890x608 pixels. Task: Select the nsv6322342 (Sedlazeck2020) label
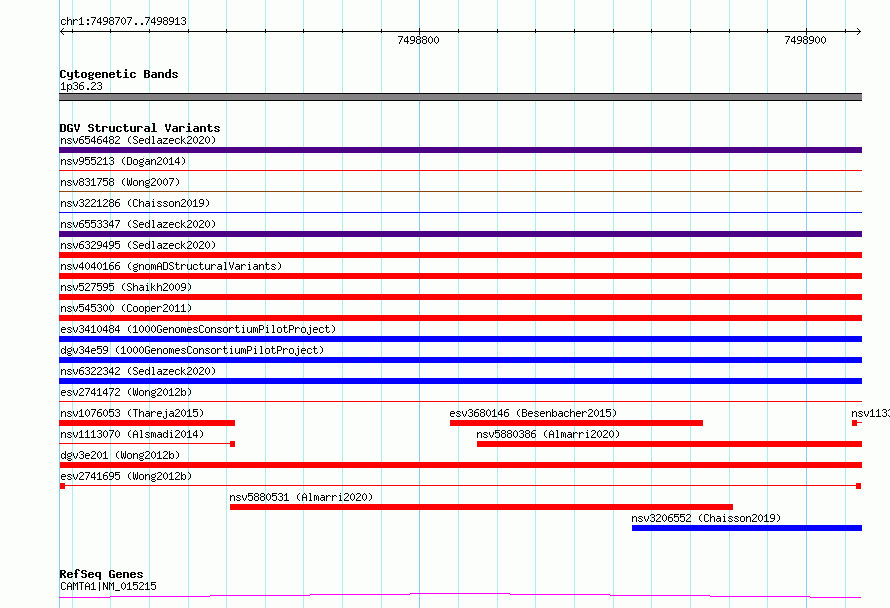pyautogui.click(x=138, y=371)
